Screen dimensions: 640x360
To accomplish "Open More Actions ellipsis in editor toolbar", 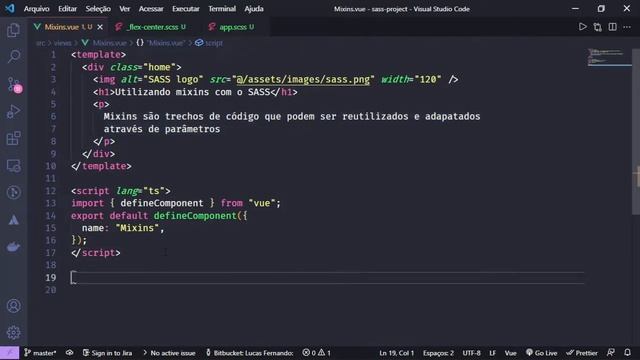I will (x=627, y=27).
